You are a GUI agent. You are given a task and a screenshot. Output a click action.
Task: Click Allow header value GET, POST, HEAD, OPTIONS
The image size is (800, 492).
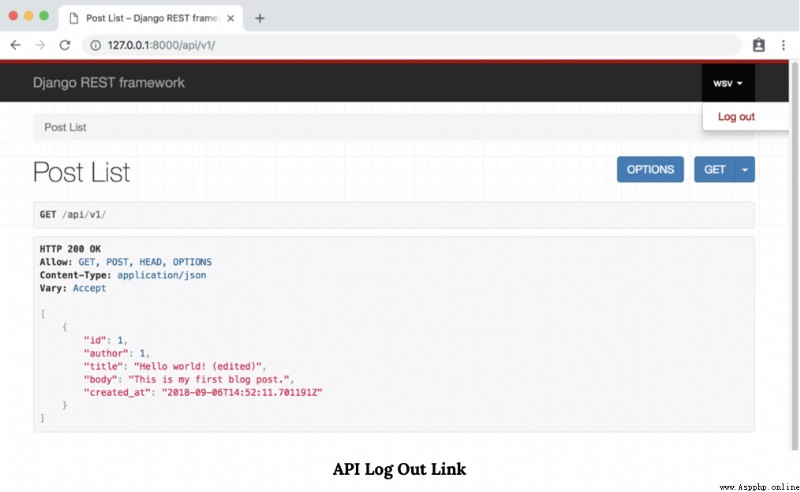(145, 262)
